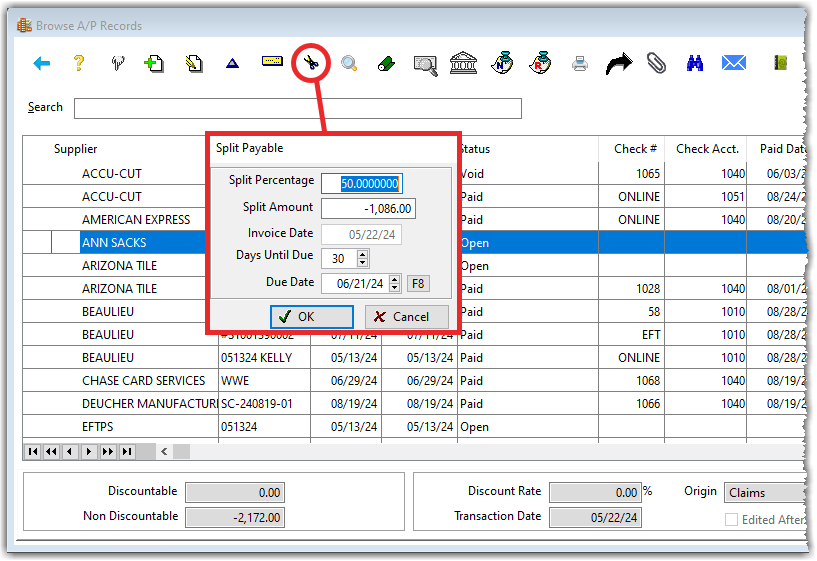Jump to last record navigation button
Screen dimensions: 817x561
[x=126, y=452]
